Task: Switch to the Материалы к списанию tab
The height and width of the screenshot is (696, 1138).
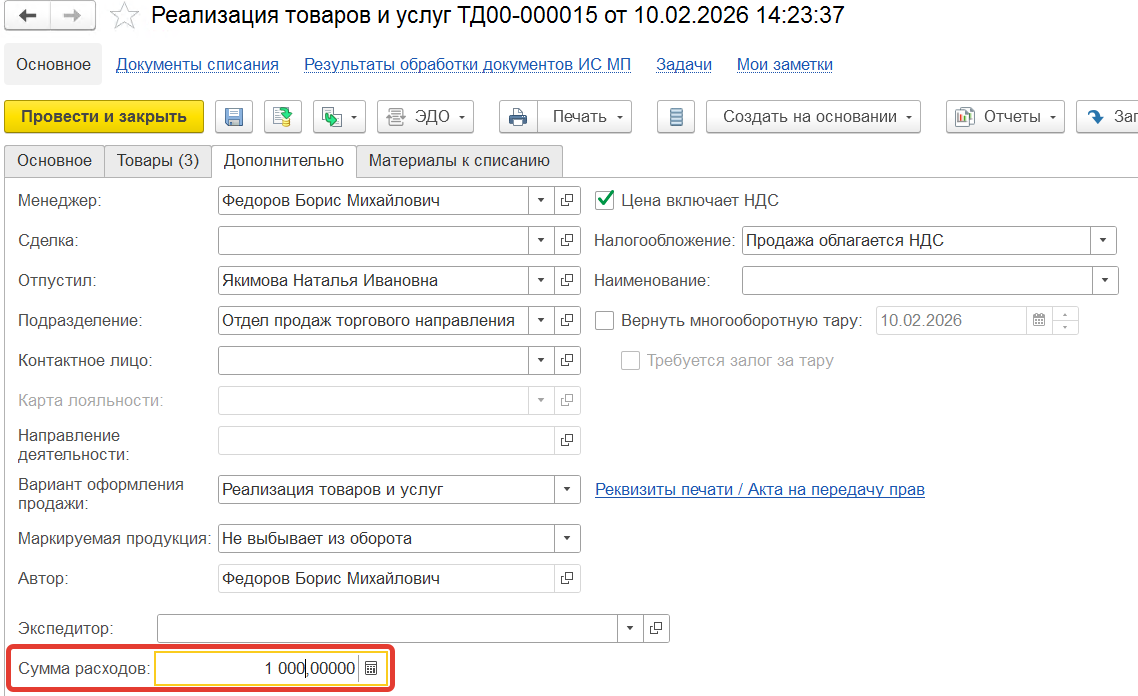Action: pyautogui.click(x=459, y=161)
